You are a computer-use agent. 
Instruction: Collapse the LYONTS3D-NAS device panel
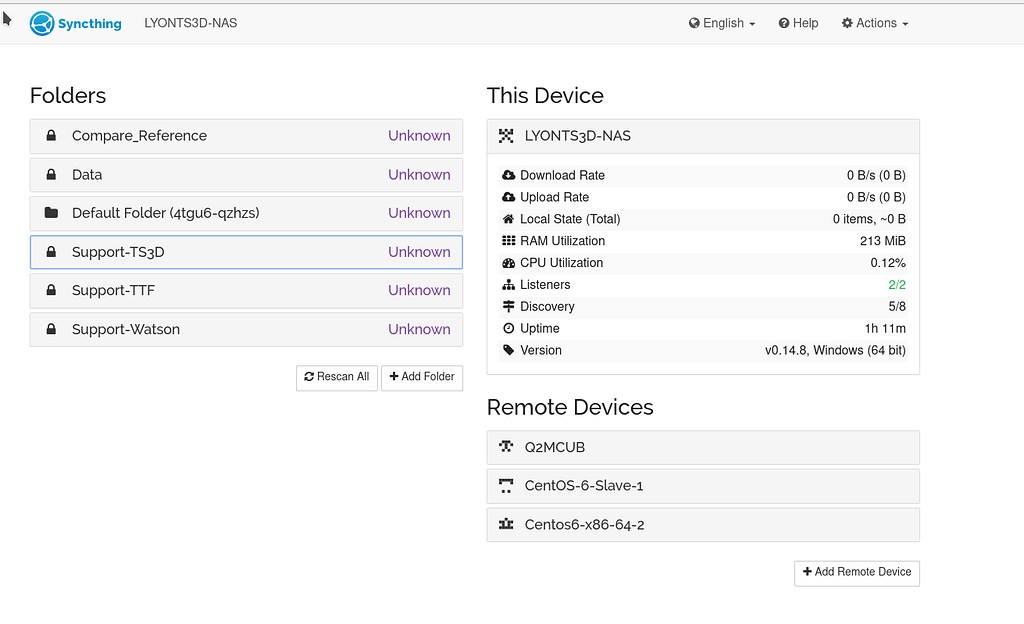(702, 136)
